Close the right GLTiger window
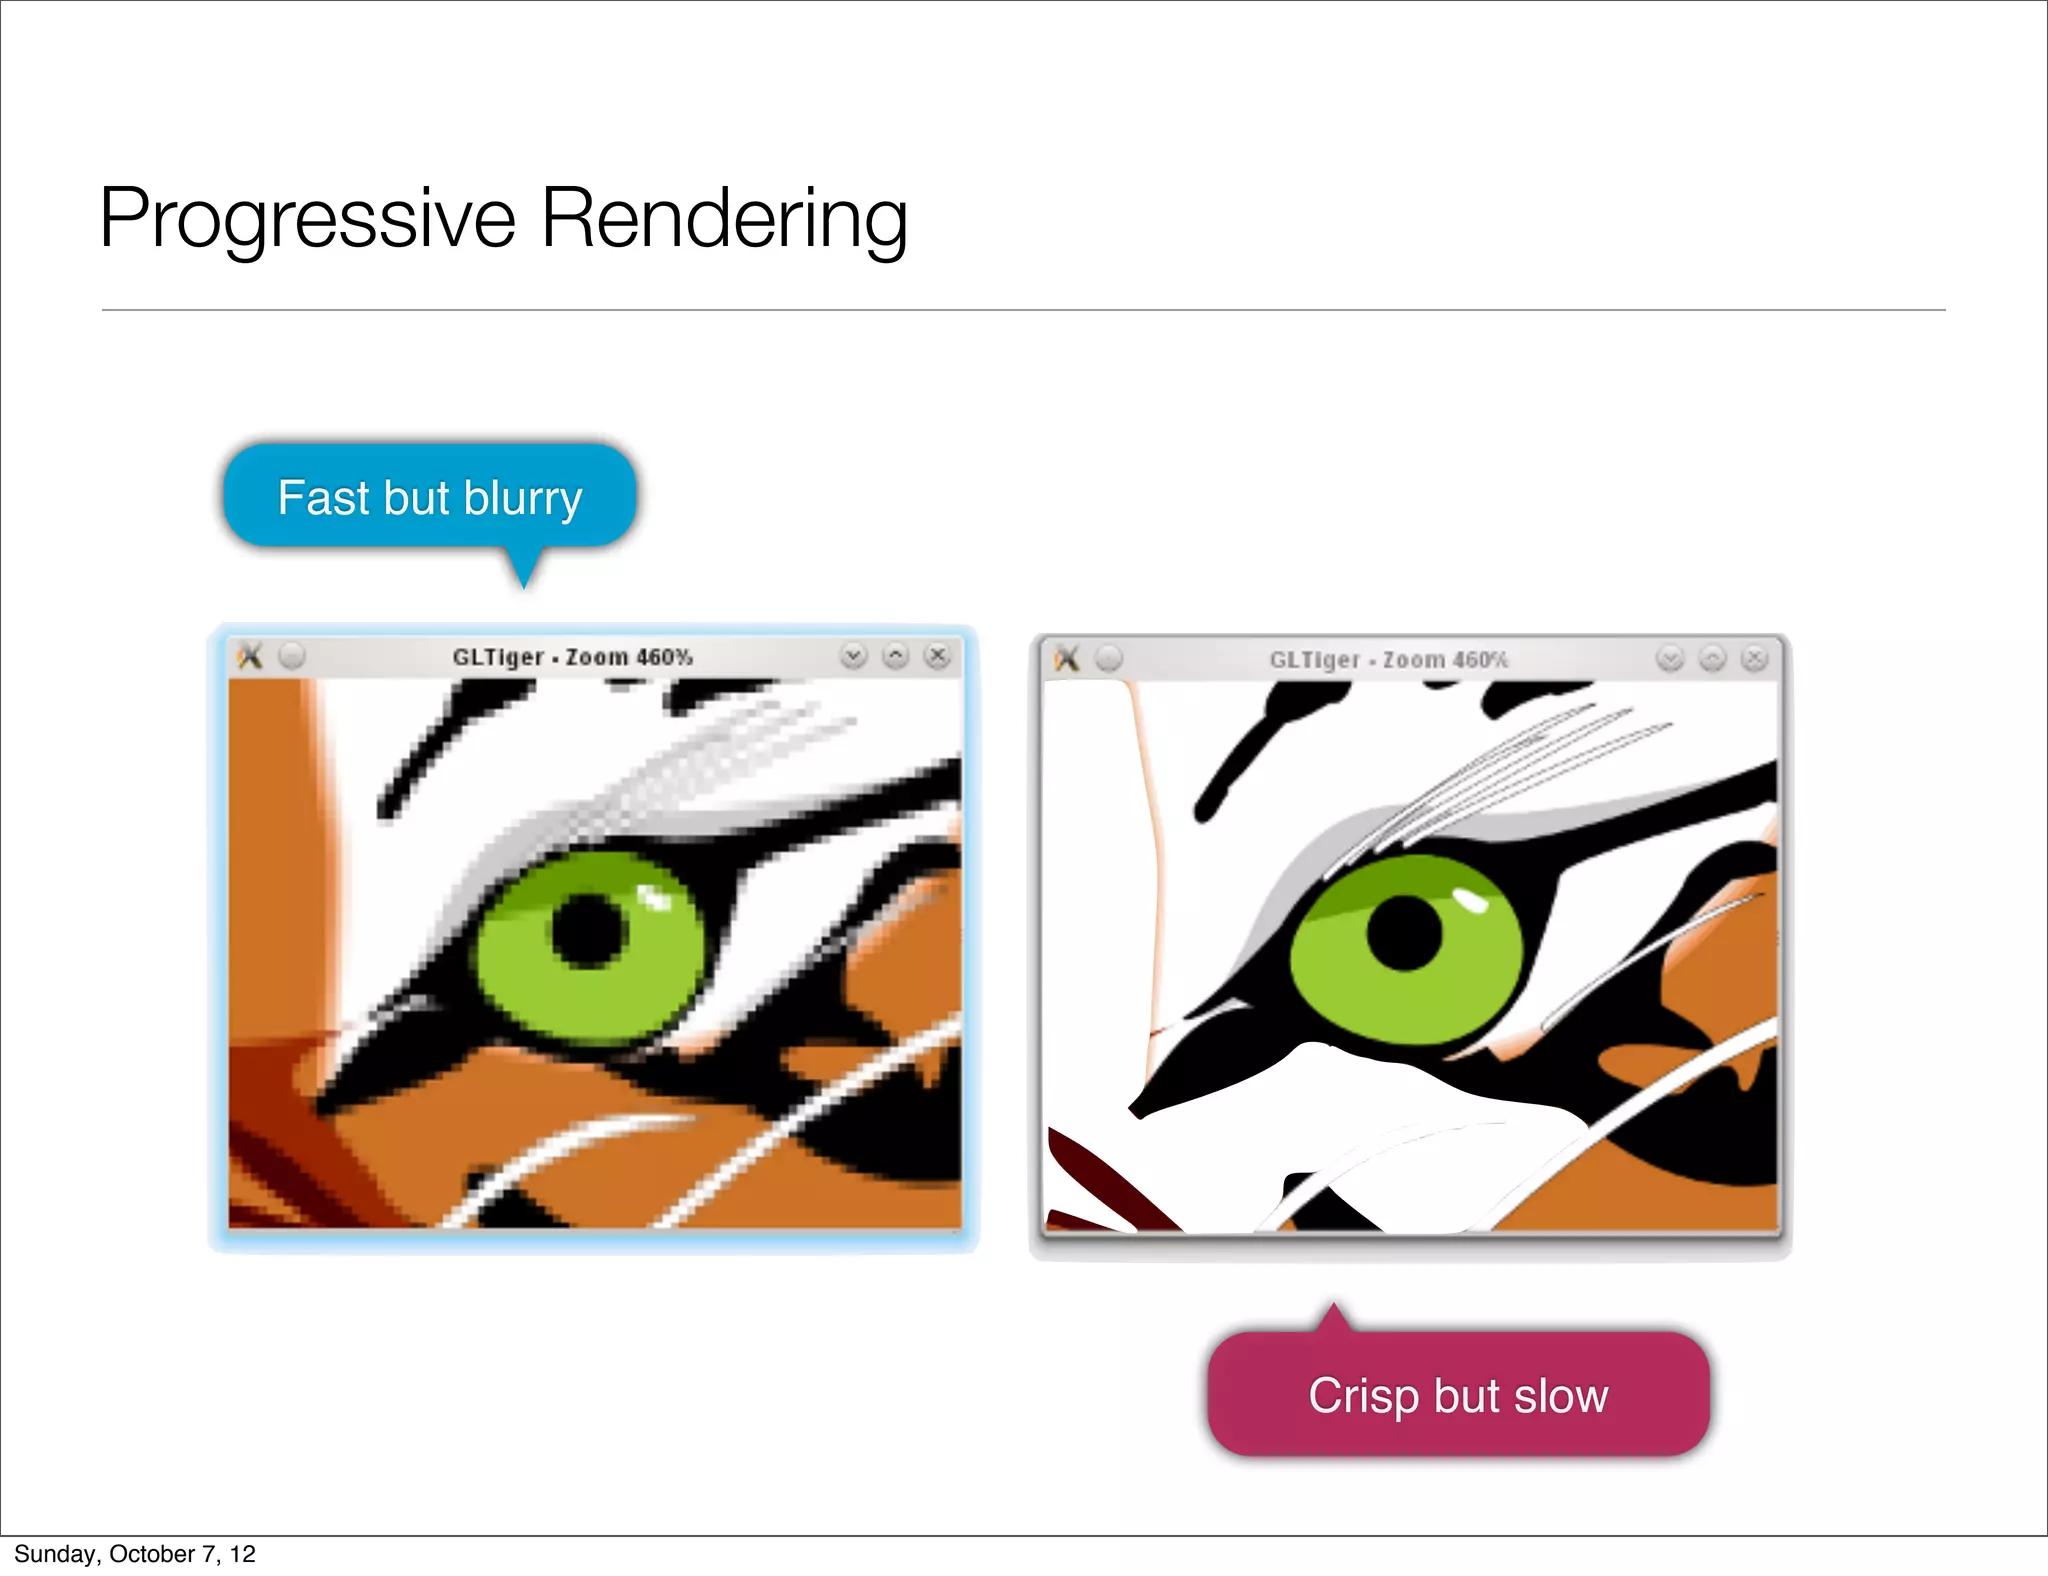The width and height of the screenshot is (2048, 1576). 1755,658
